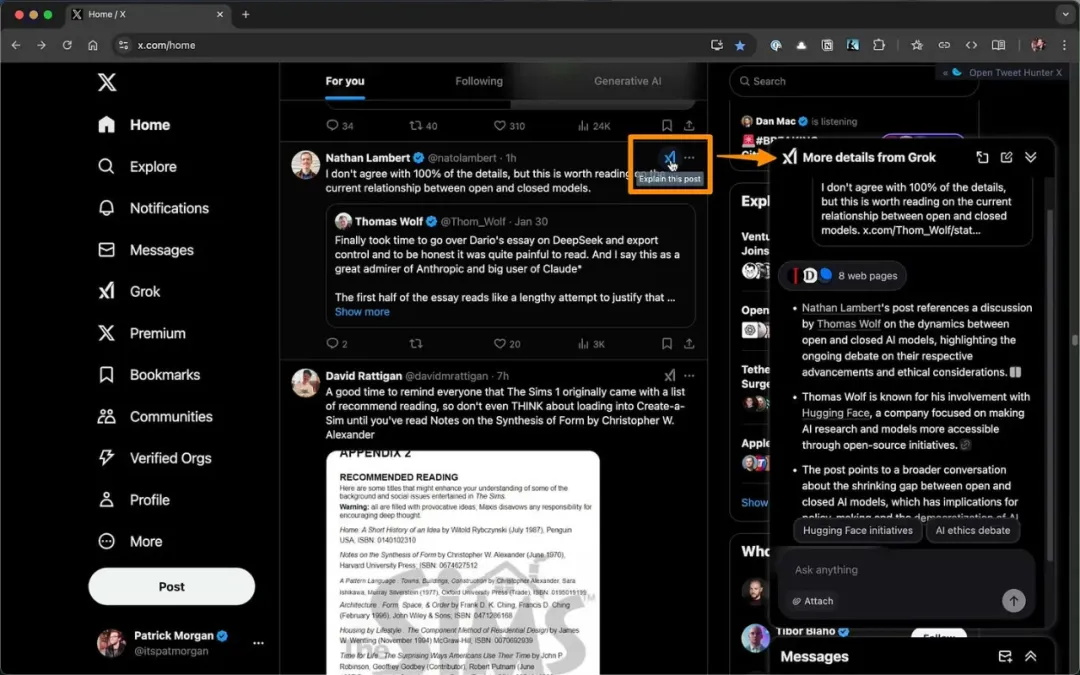Click the Grok icon on David Rattigan's post
The image size is (1080, 675).
669,376
